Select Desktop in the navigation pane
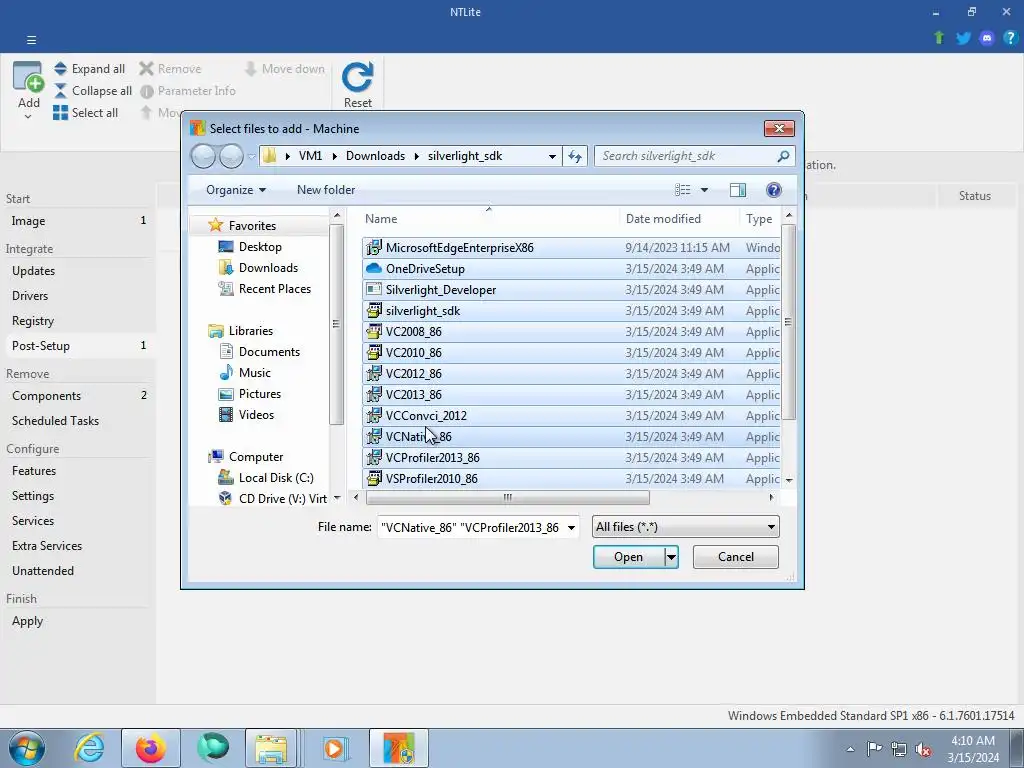 [x=260, y=247]
